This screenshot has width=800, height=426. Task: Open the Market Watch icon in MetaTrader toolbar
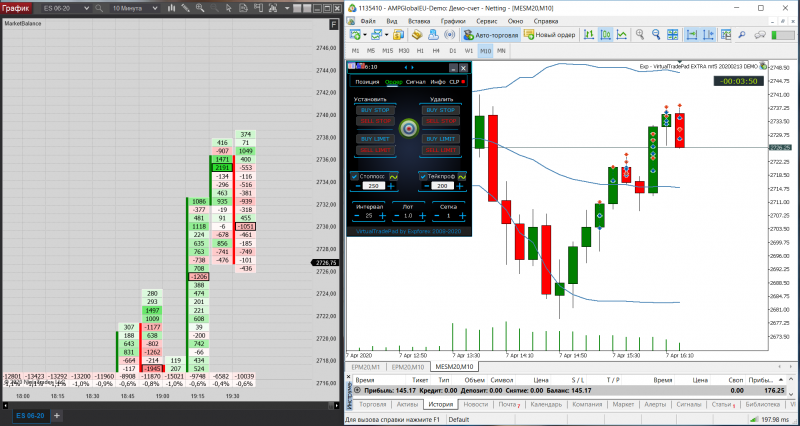[398, 35]
